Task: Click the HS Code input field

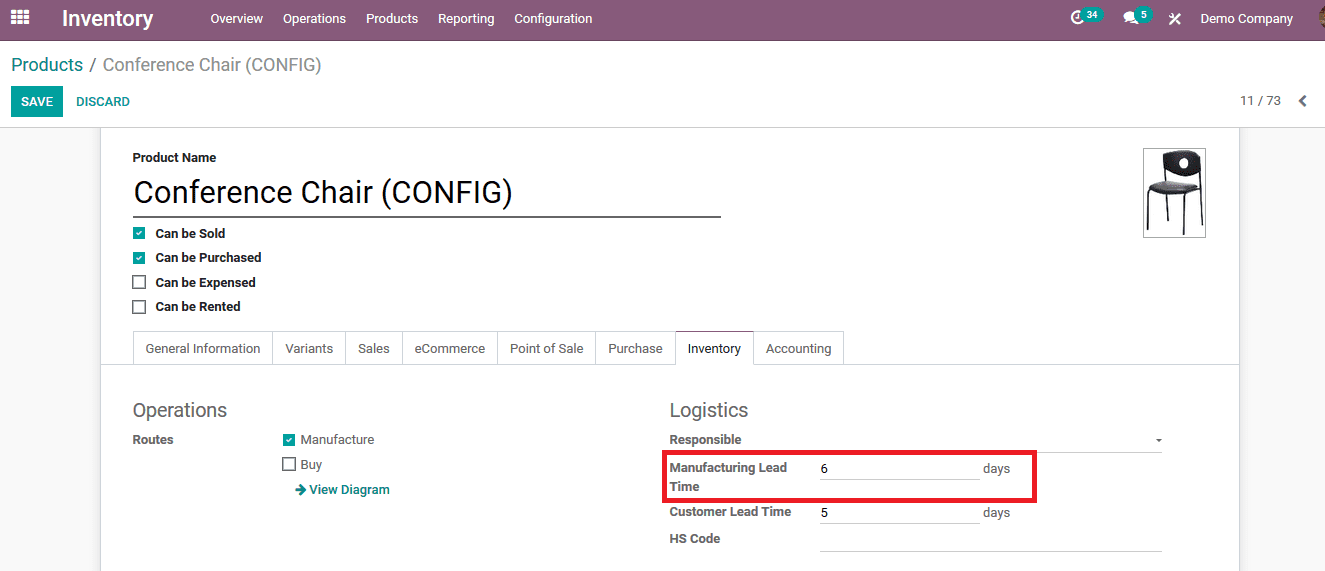Action: (x=990, y=540)
